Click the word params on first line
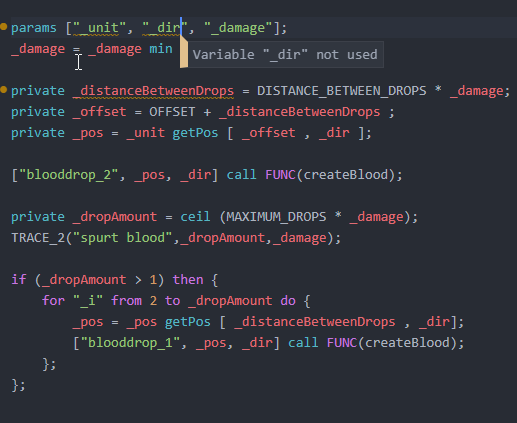517x423 pixels. click(34, 28)
